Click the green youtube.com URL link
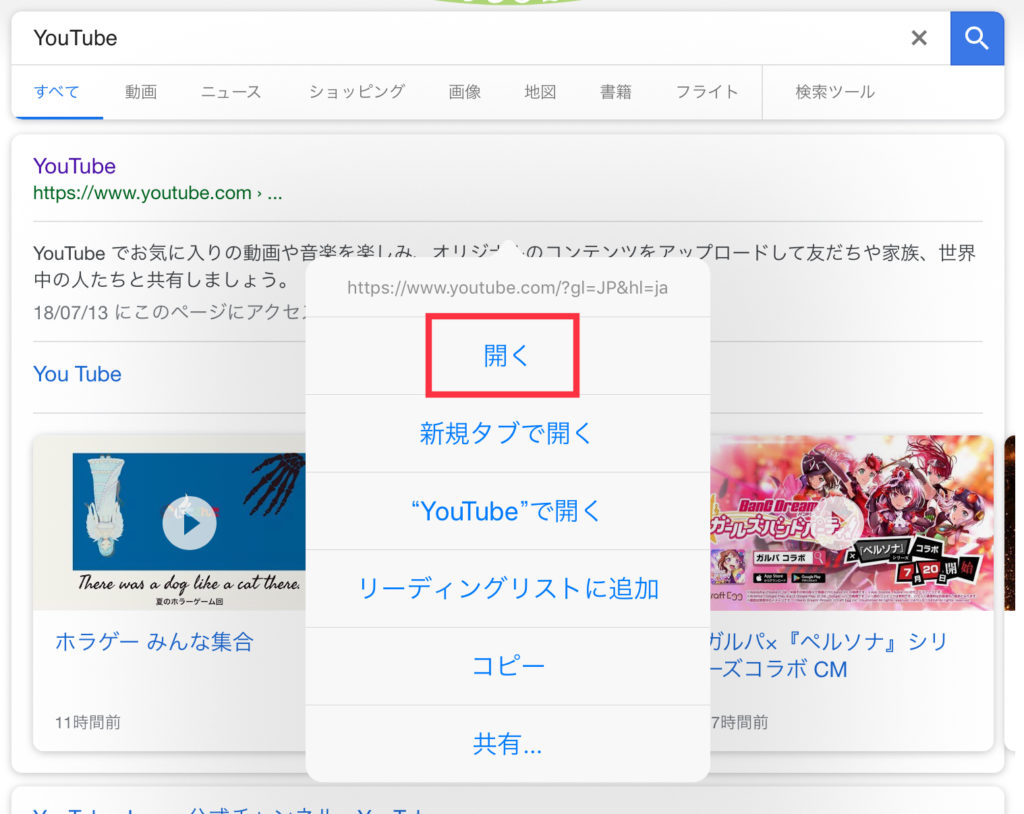Viewport: 1024px width, 814px height. pyautogui.click(x=157, y=193)
